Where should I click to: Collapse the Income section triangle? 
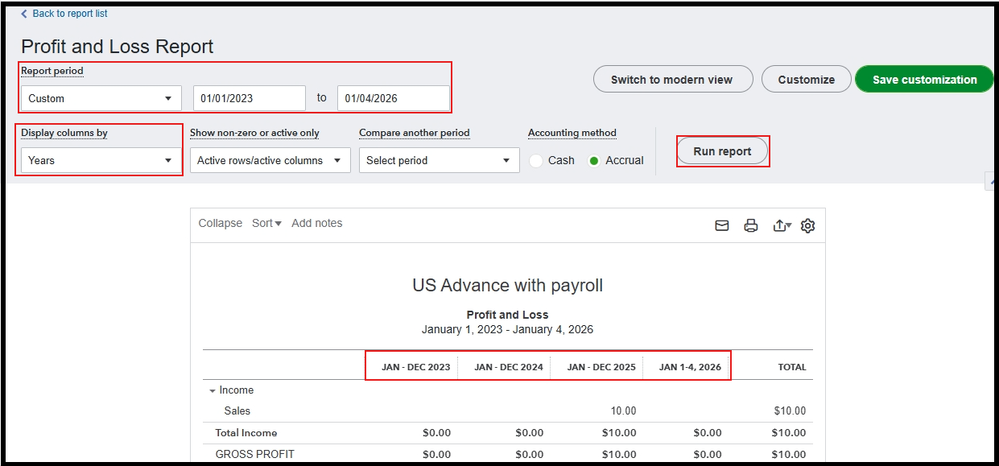tap(212, 390)
